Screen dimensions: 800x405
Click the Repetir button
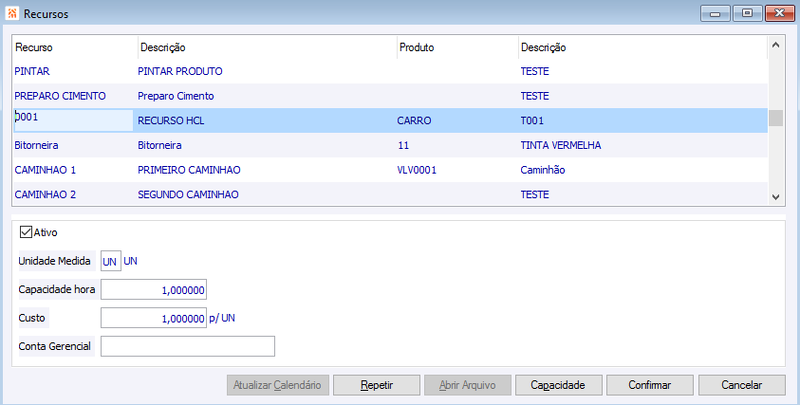pyautogui.click(x=377, y=385)
